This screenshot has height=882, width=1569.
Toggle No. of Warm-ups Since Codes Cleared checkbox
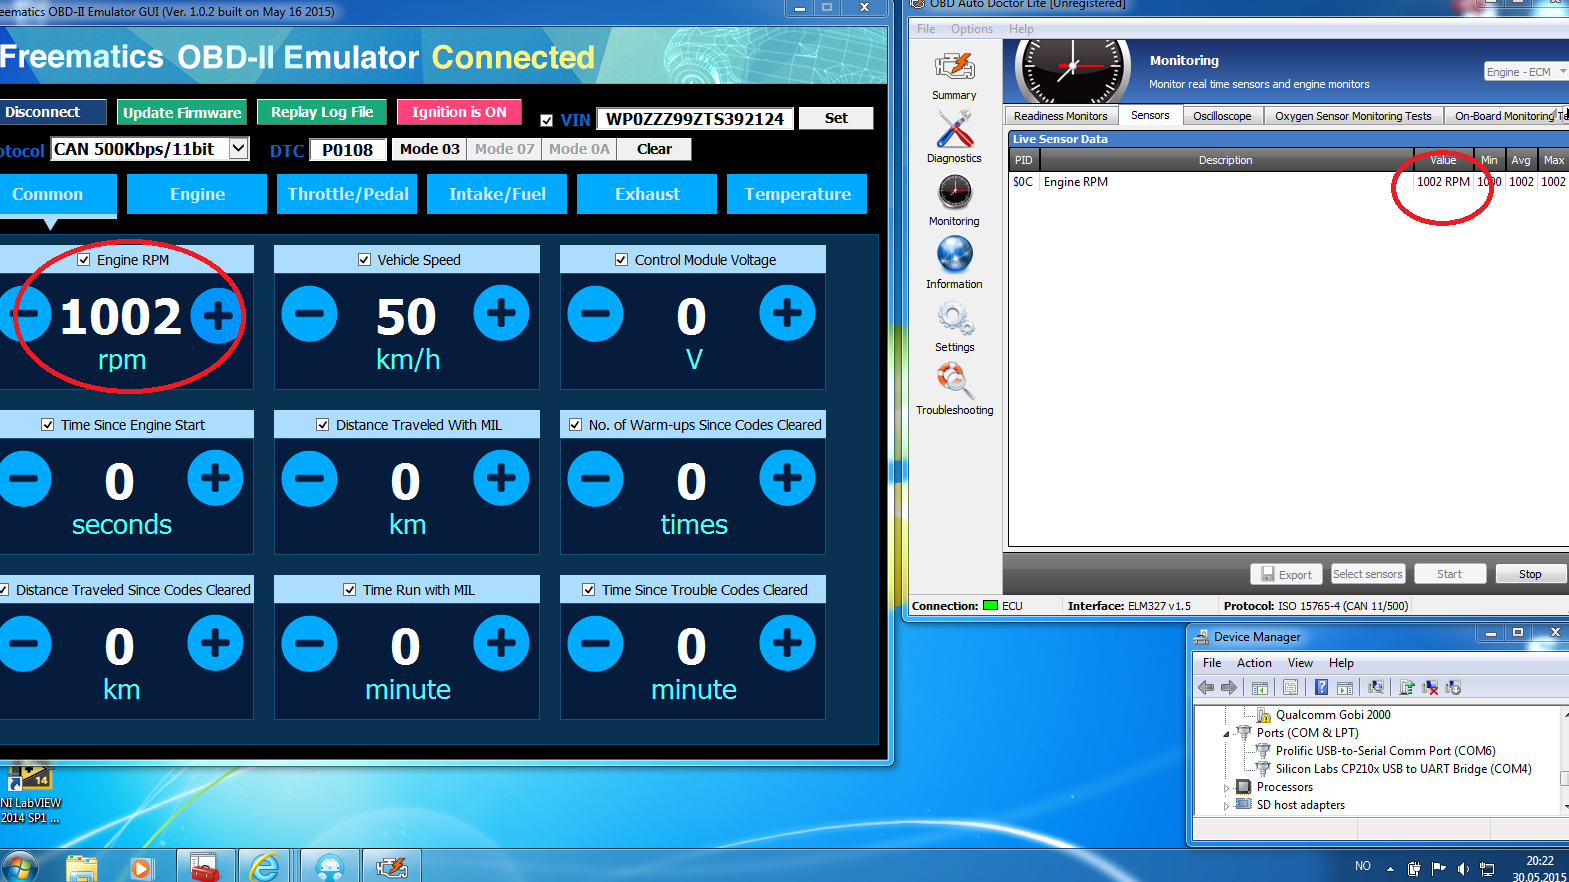pos(575,425)
